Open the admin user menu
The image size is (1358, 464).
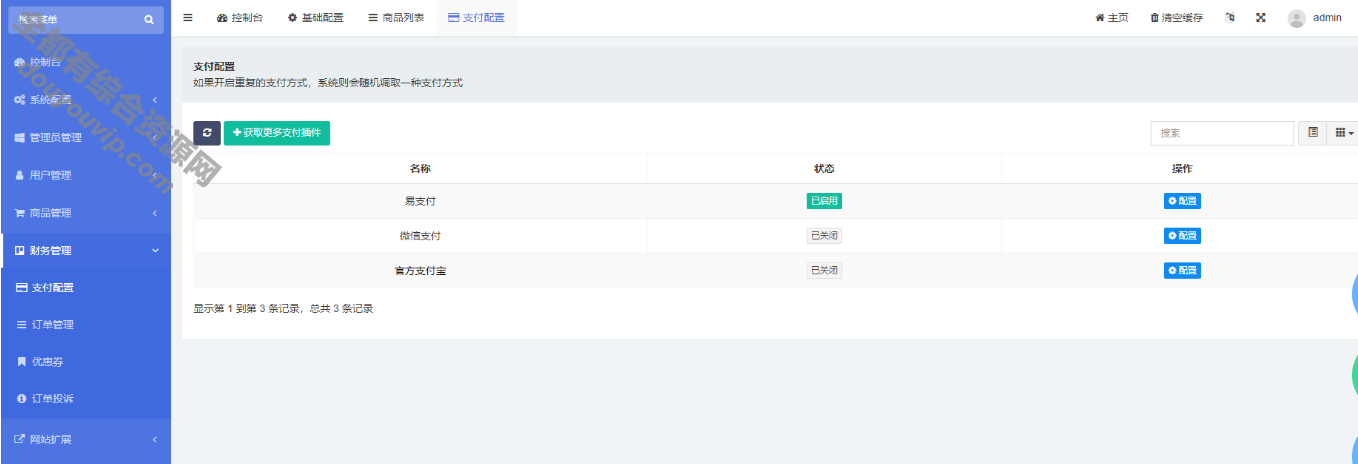point(1315,18)
